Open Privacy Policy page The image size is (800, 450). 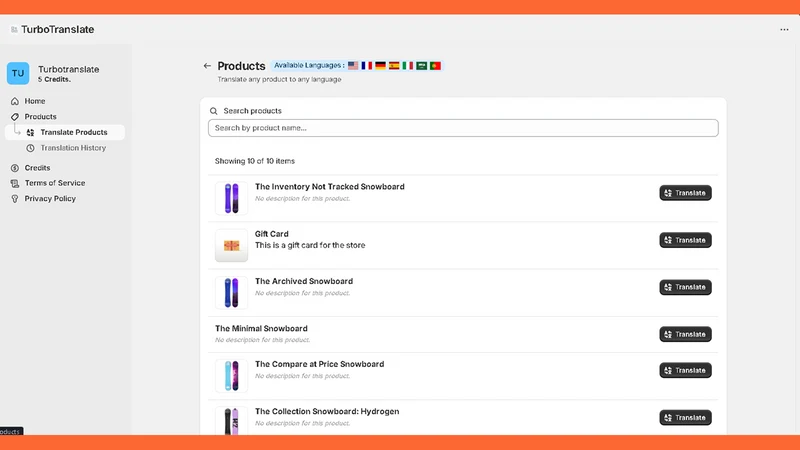(x=50, y=198)
